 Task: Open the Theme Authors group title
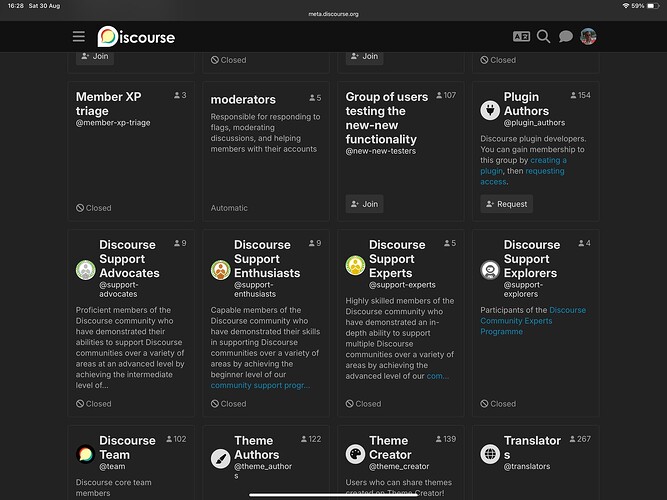tap(257, 447)
